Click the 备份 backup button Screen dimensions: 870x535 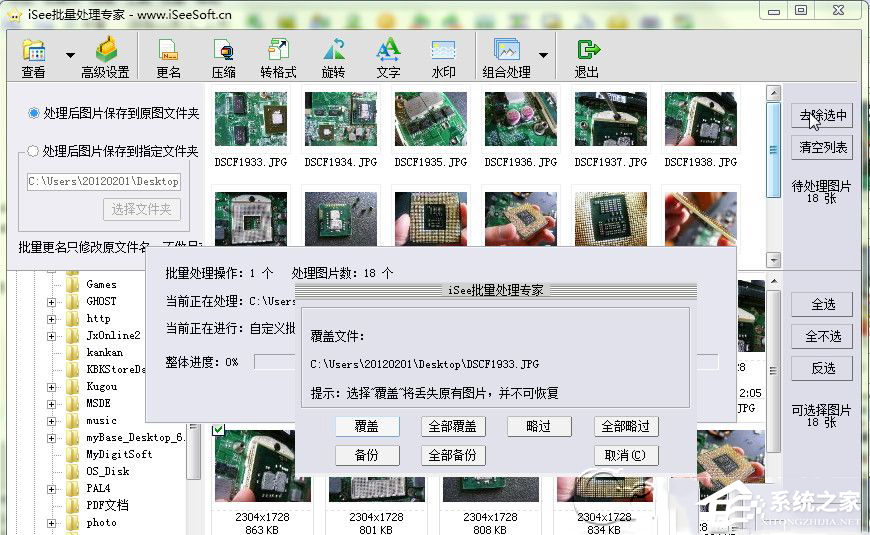click(x=367, y=455)
